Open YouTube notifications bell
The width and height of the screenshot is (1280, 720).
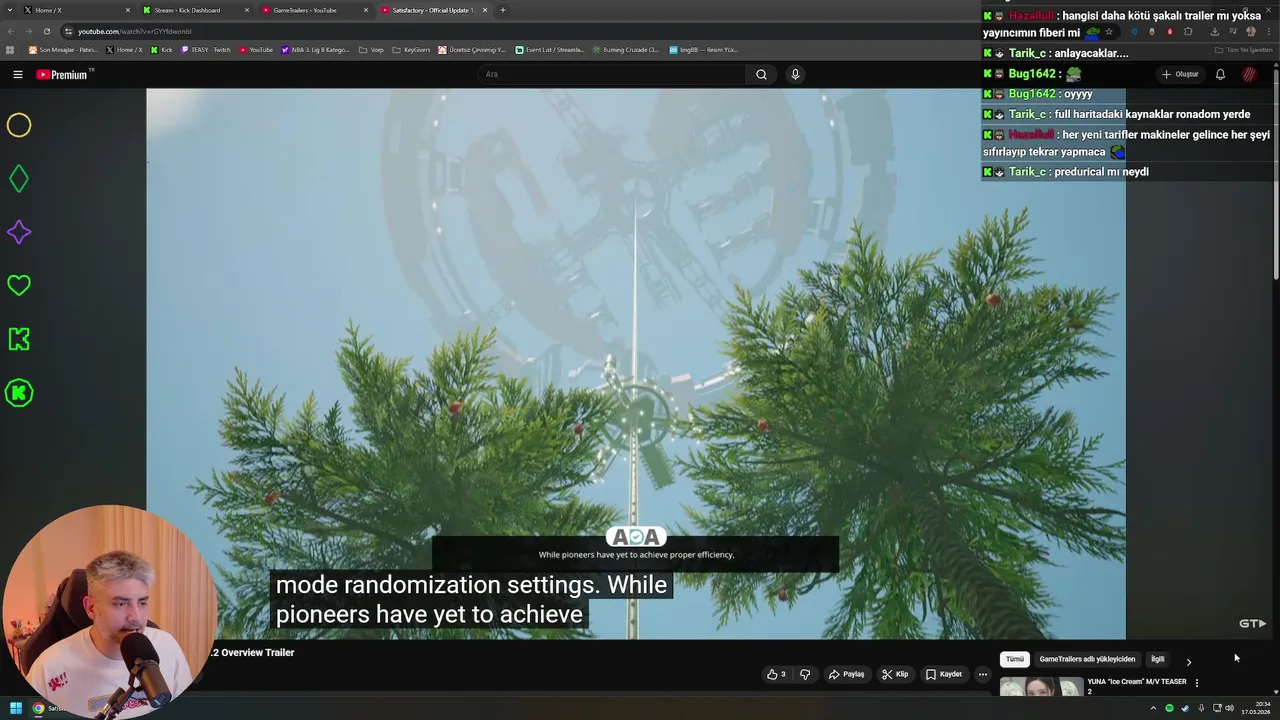(1220, 74)
